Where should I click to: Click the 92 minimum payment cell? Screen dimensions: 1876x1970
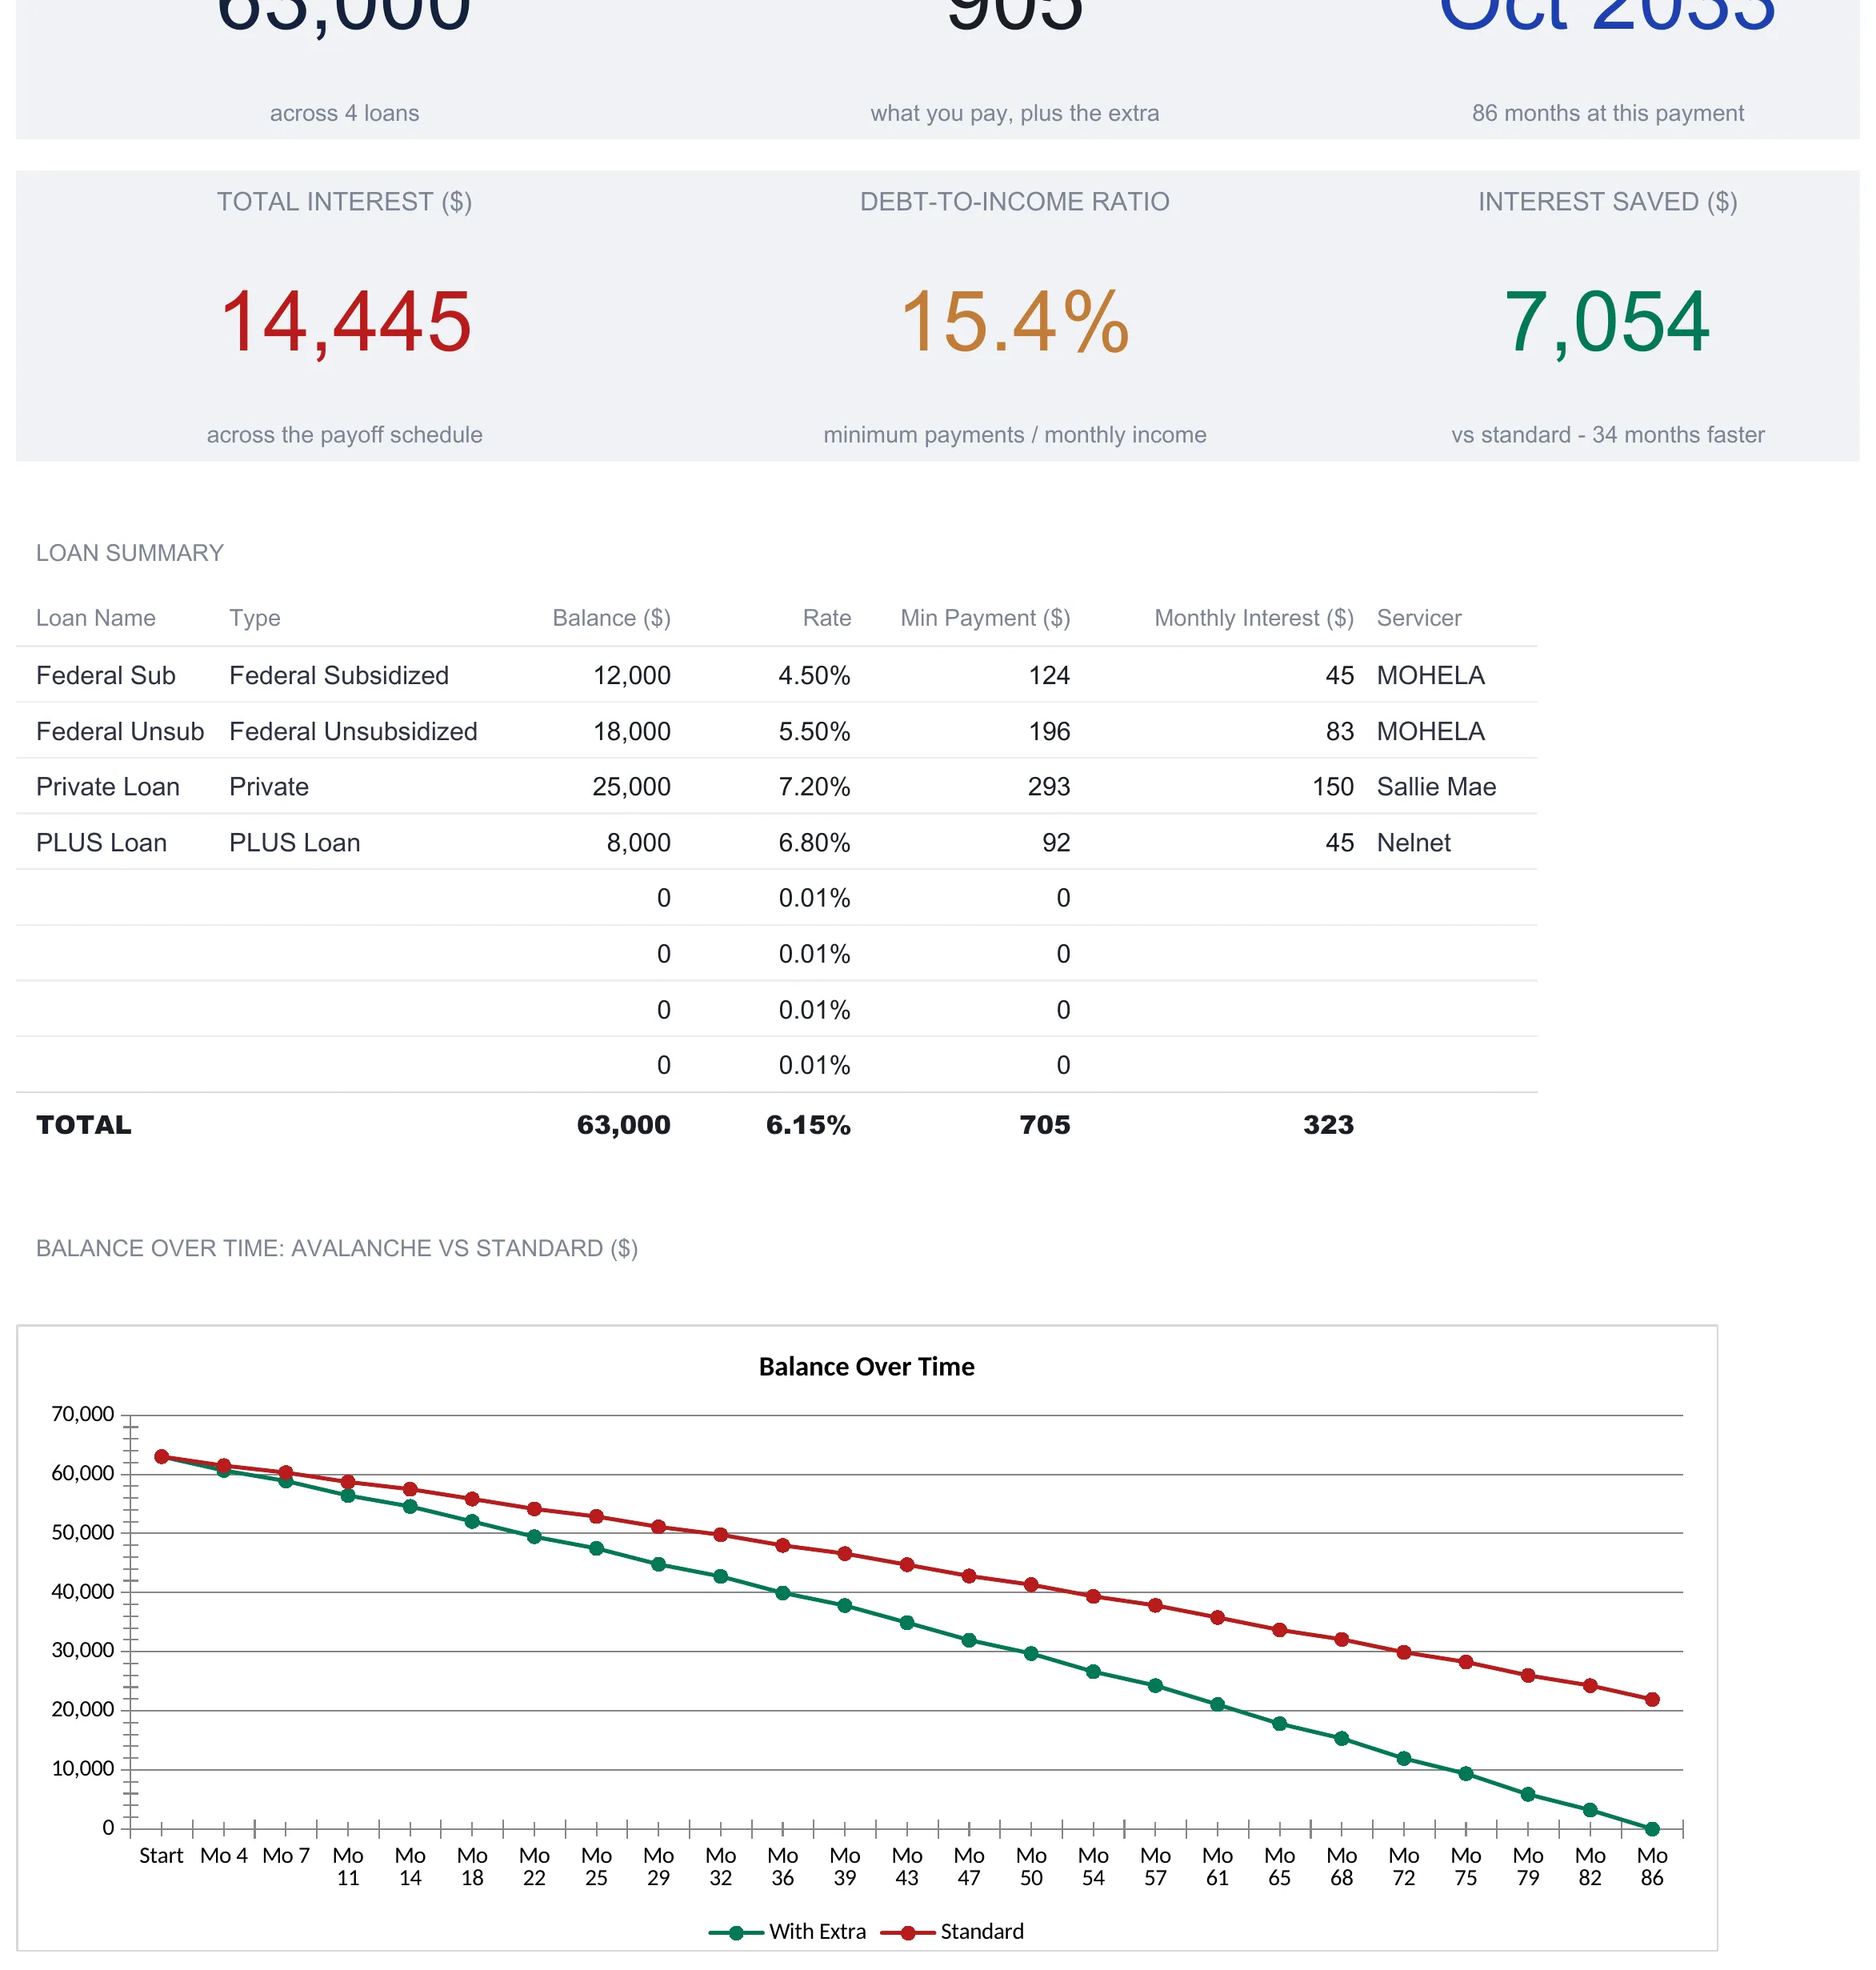point(1056,843)
